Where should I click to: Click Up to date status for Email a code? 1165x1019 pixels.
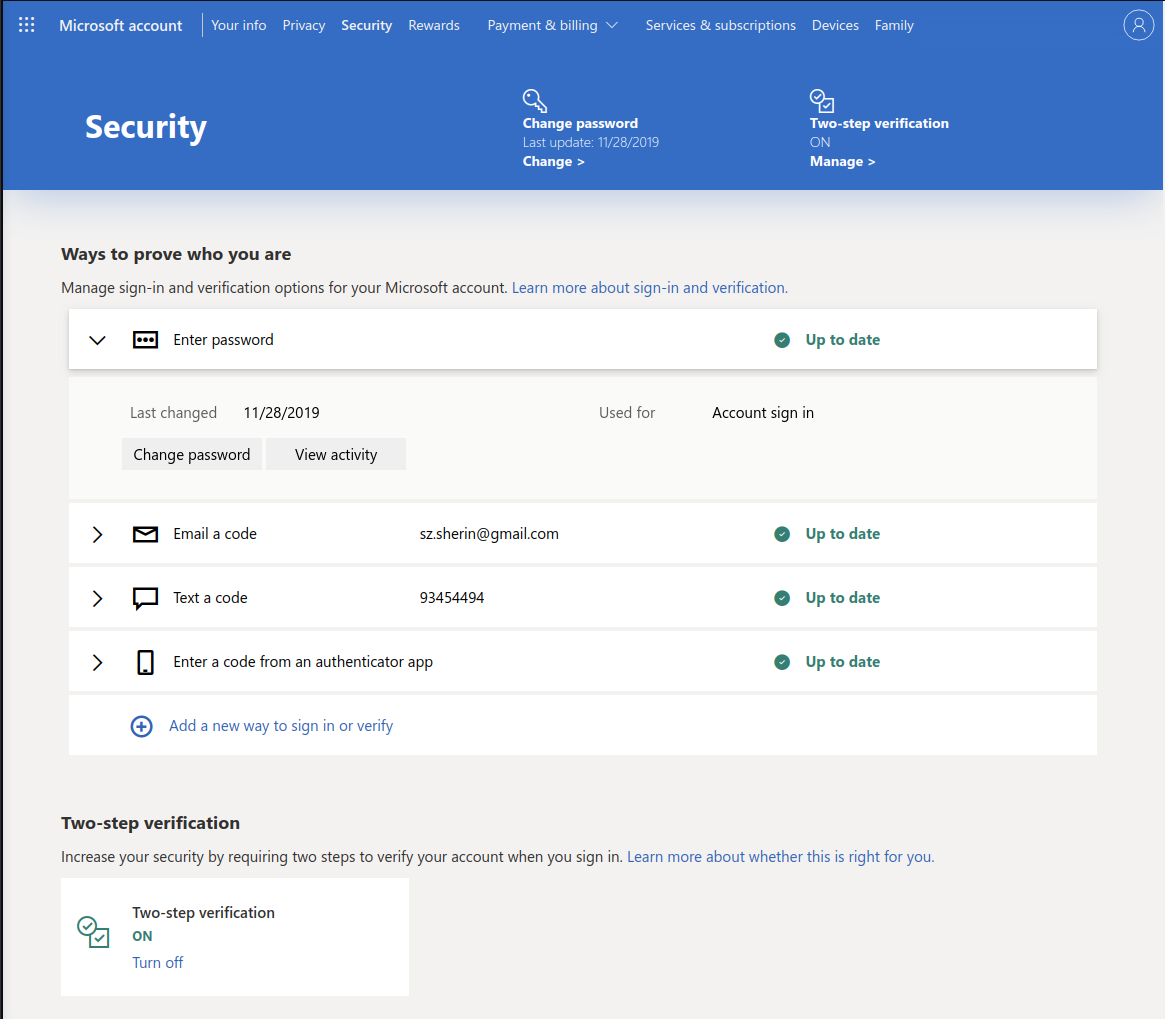[843, 534]
